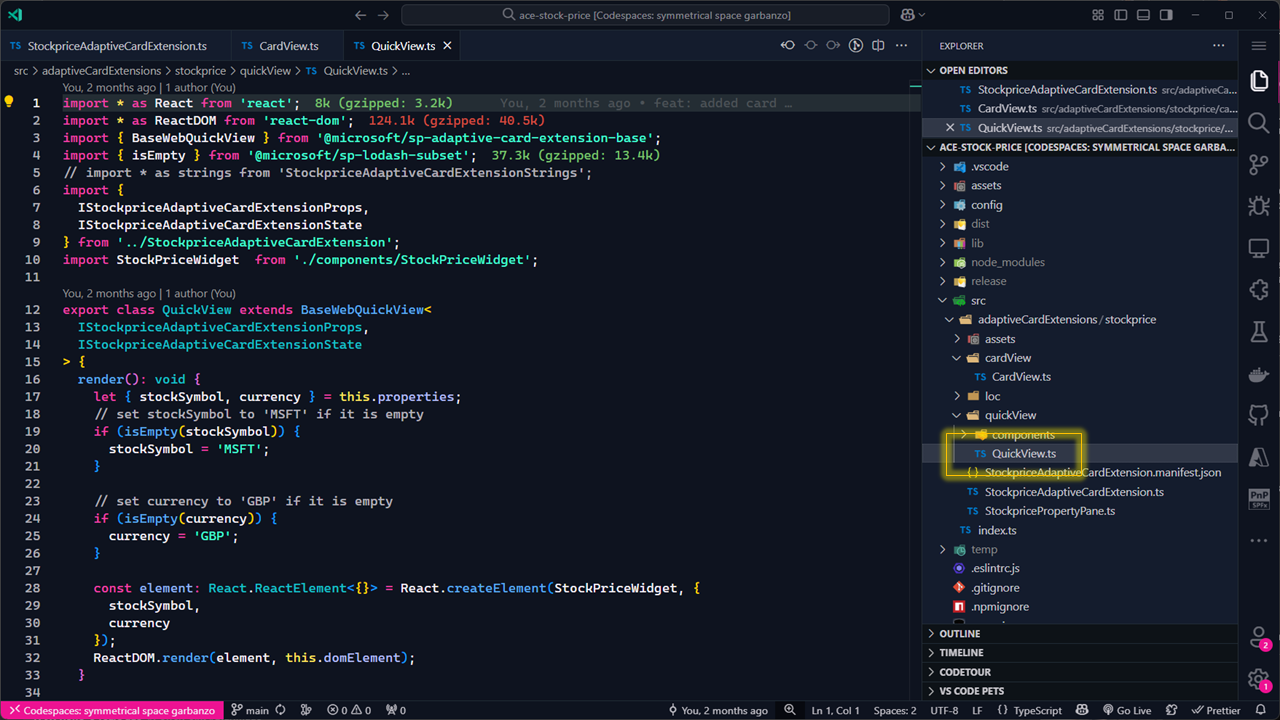The width and height of the screenshot is (1280, 720).
Task: Collapse the cardView folder
Action: pyautogui.click(x=1007, y=358)
